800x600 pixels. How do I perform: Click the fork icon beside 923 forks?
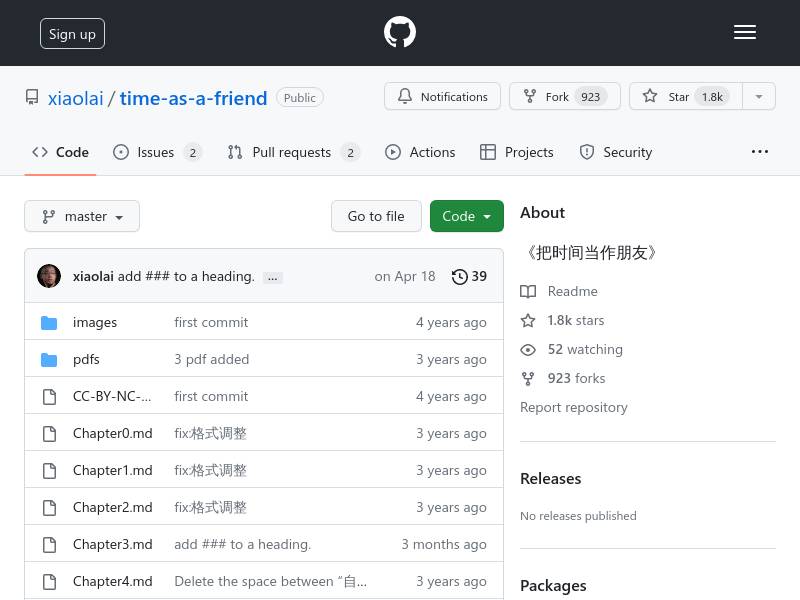[x=528, y=379]
